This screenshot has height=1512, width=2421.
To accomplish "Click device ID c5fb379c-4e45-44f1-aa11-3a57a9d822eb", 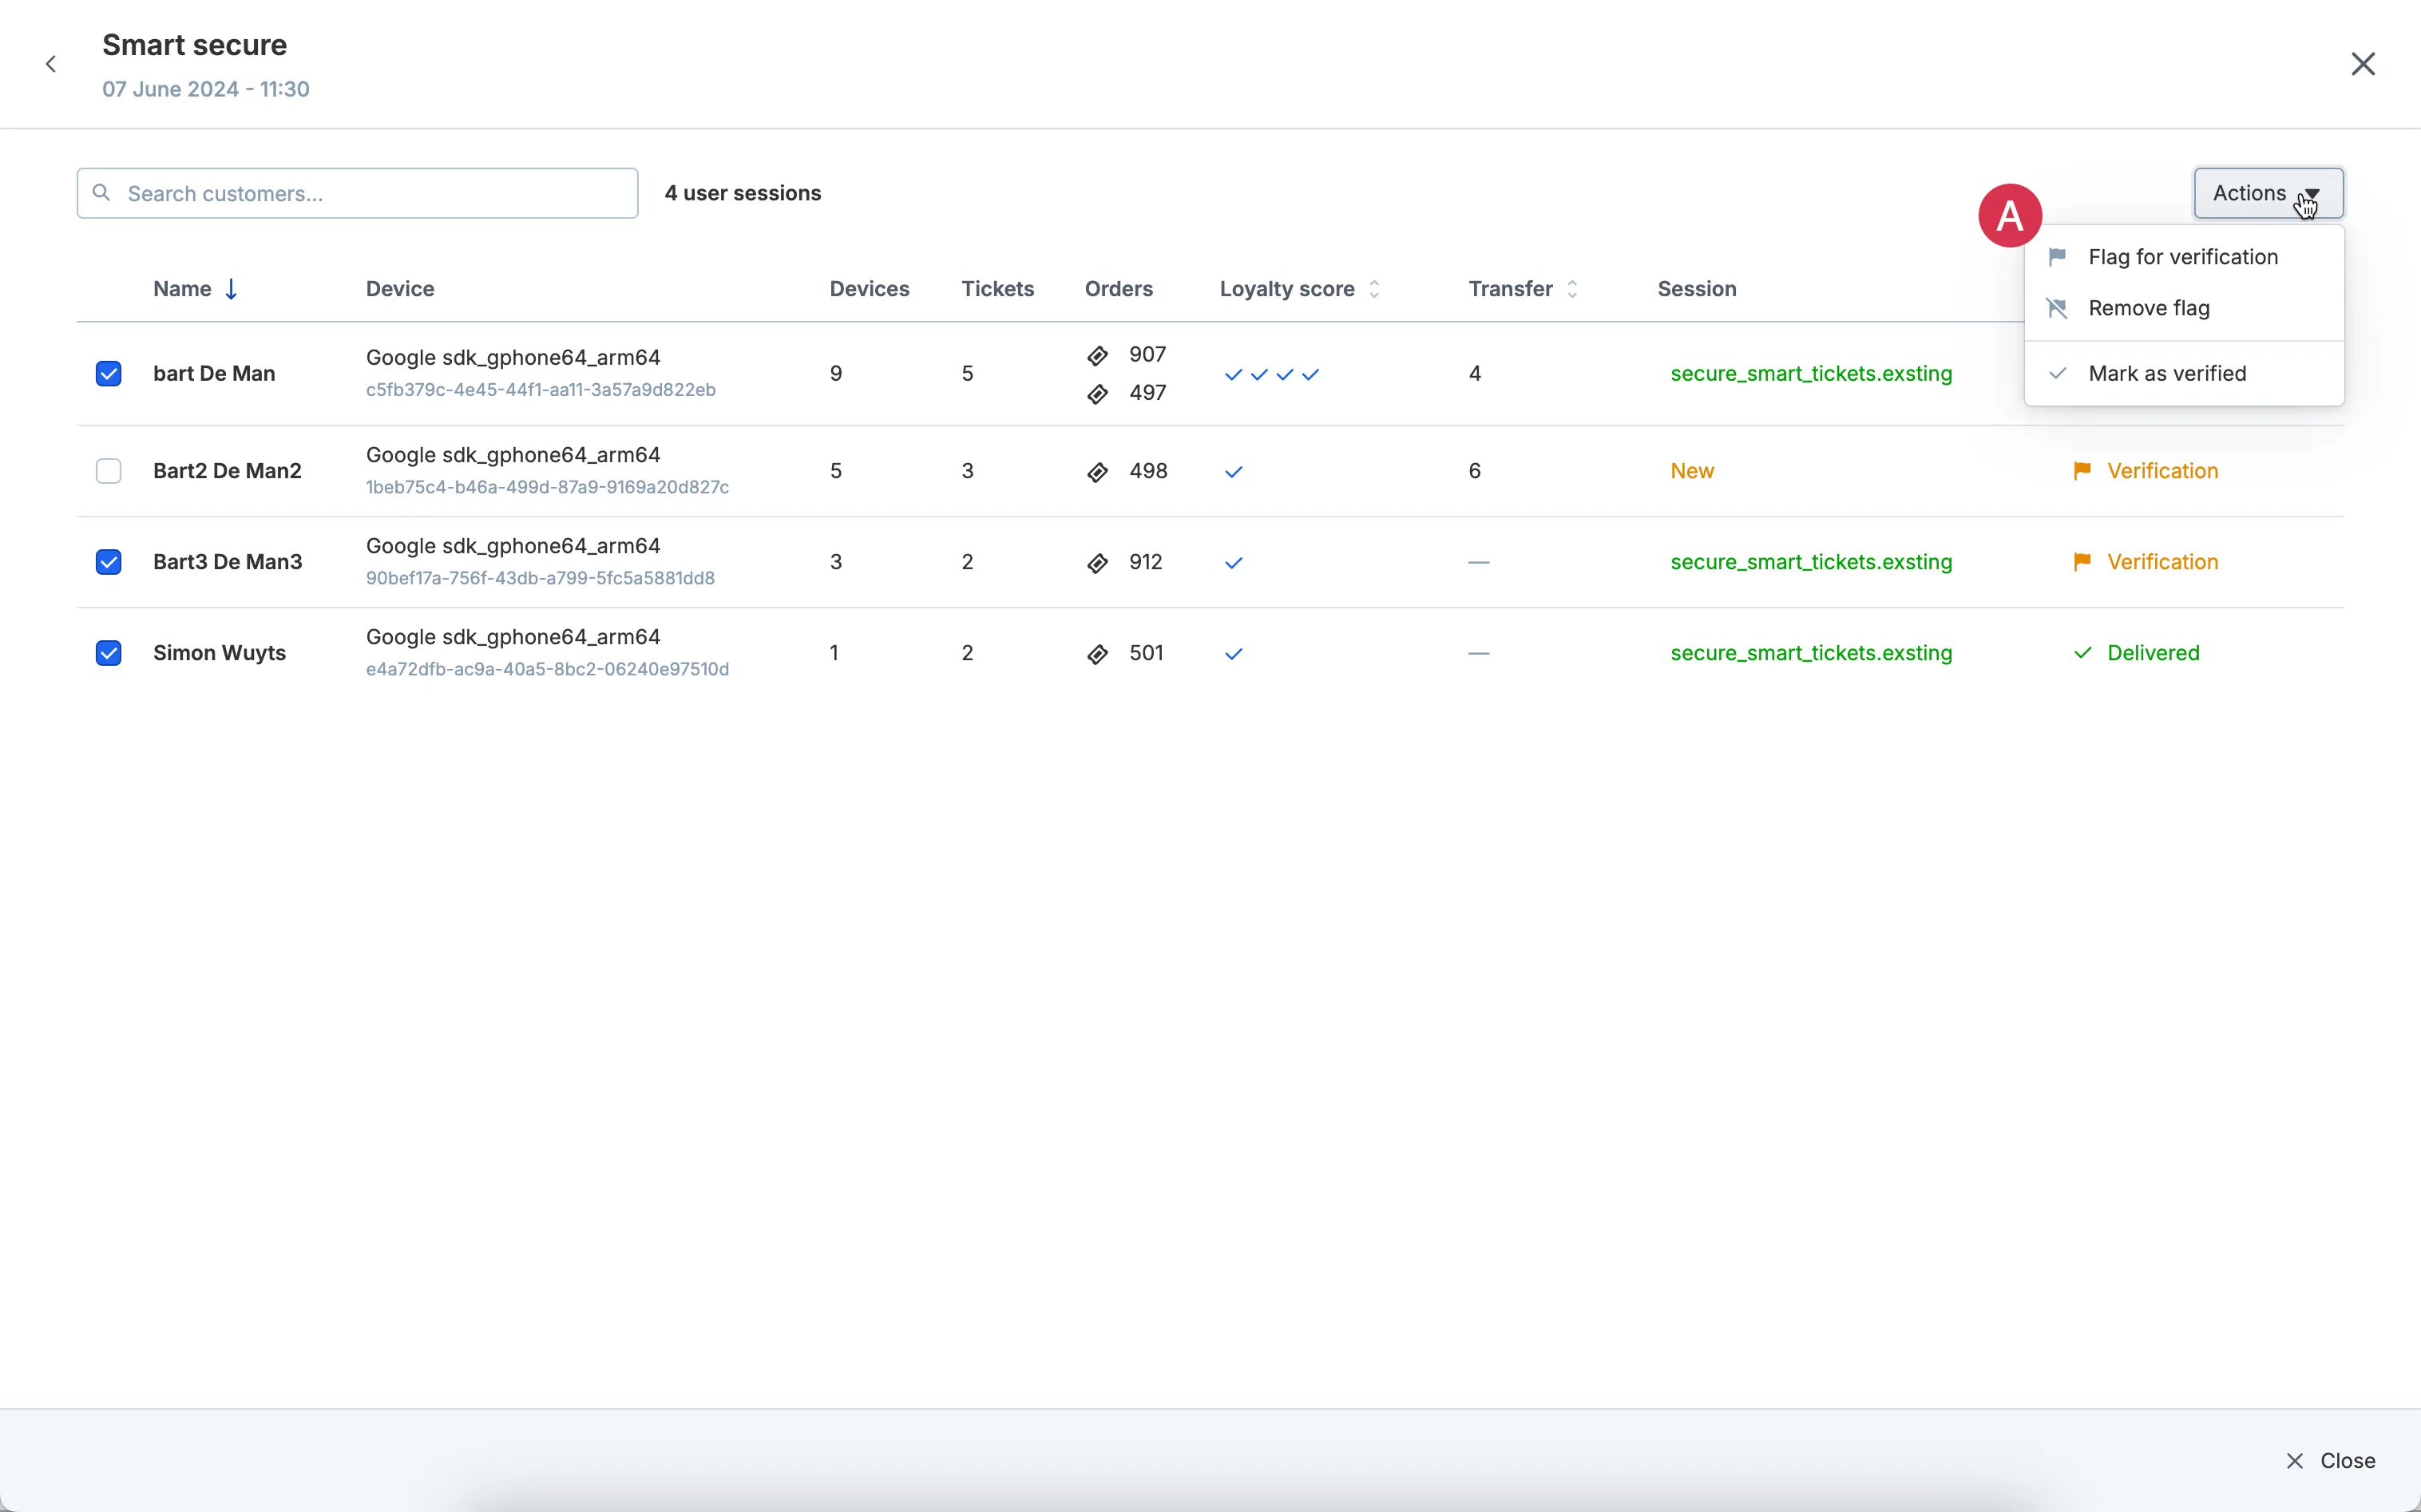I will pos(541,390).
